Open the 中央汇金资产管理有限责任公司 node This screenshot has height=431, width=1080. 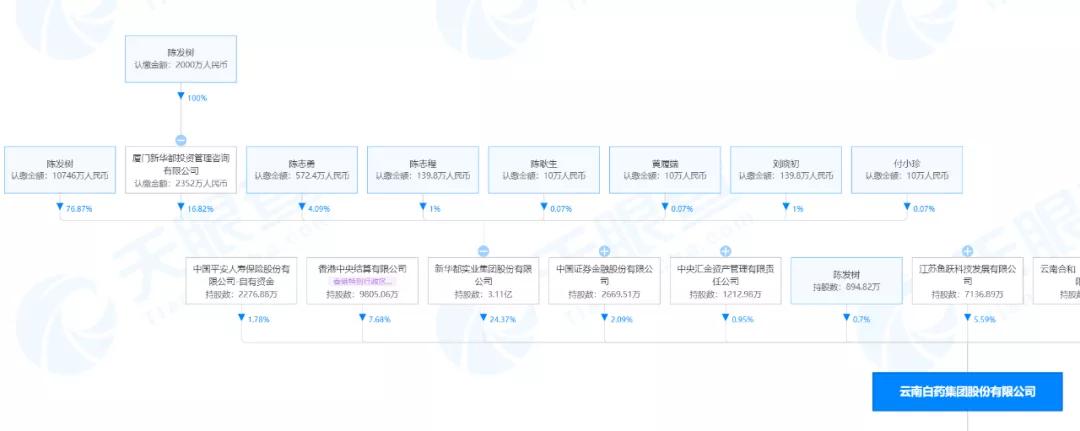pyautogui.click(x=725, y=280)
